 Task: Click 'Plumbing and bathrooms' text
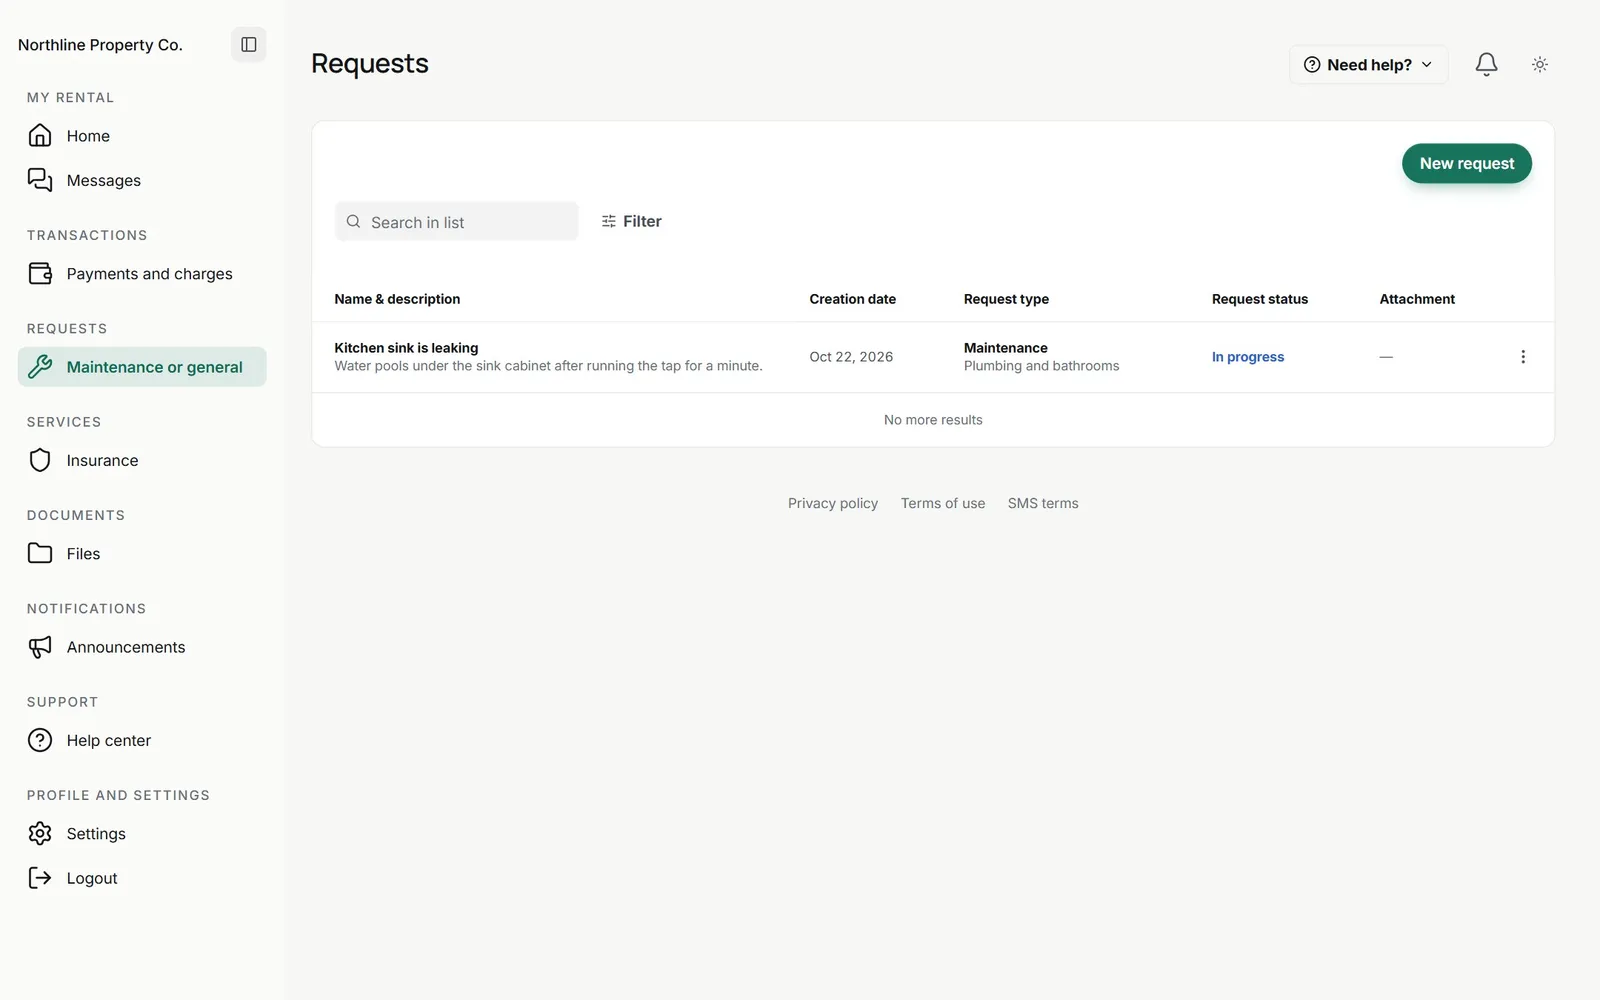[1041, 366]
